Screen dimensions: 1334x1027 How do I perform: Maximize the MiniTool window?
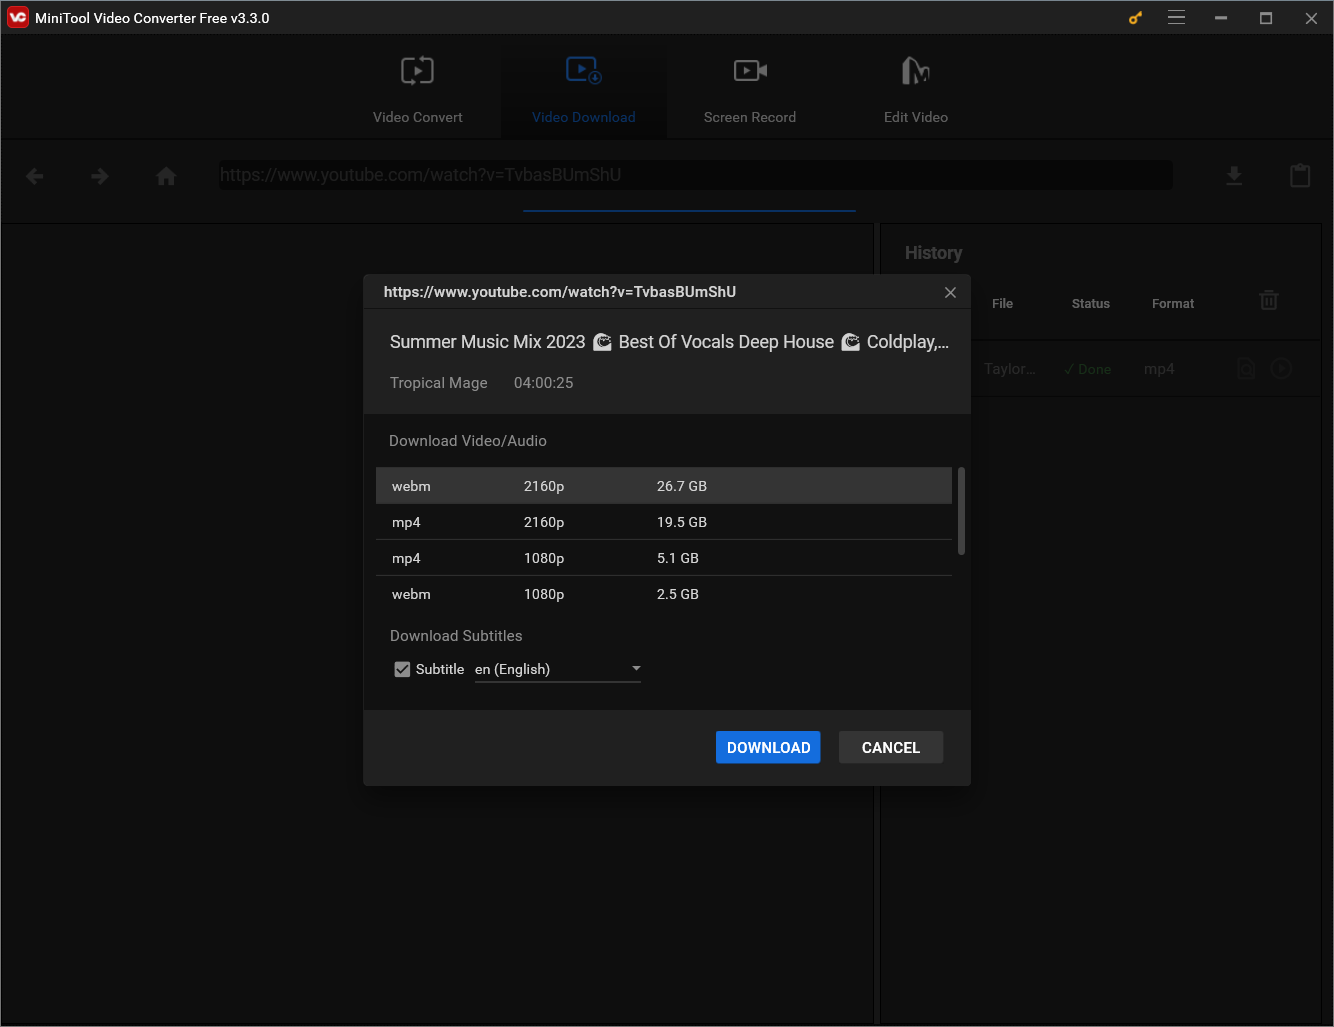pyautogui.click(x=1266, y=18)
